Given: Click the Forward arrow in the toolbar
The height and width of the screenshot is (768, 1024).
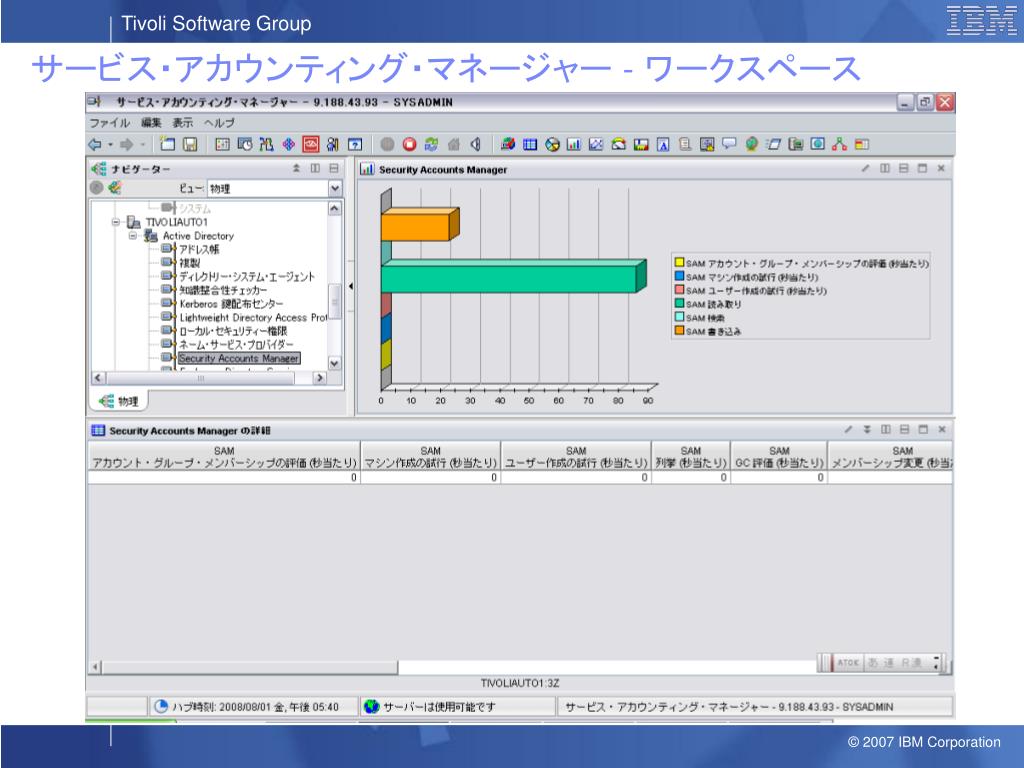Looking at the screenshot, I should pos(126,144).
